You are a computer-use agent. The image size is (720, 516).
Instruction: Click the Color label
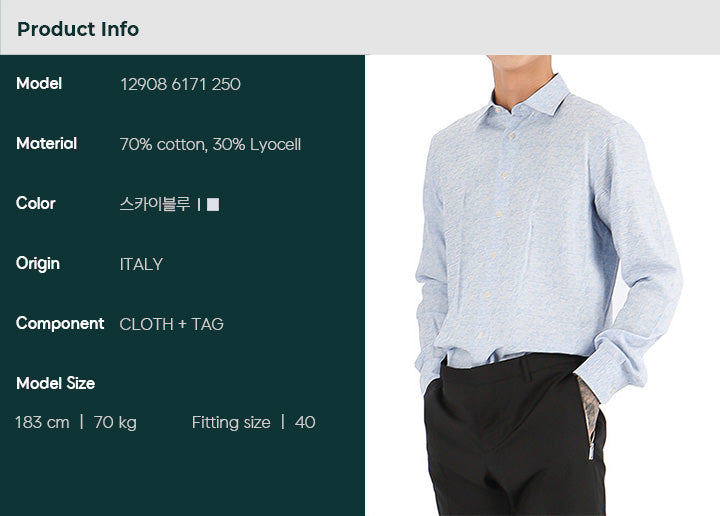point(36,203)
